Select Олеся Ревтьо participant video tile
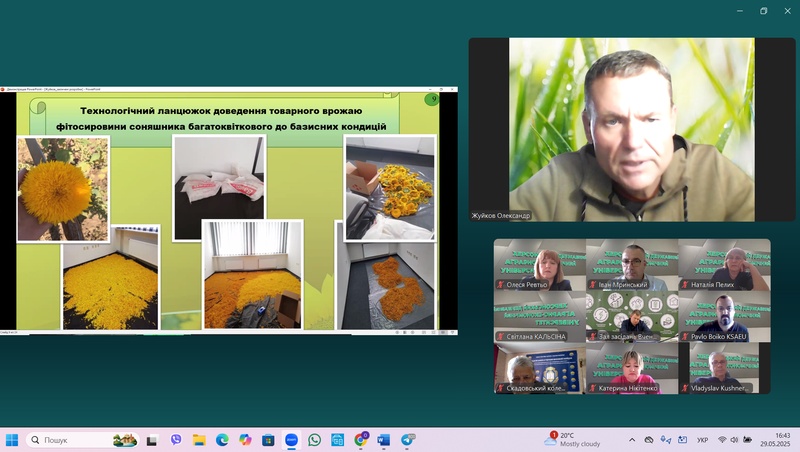800x452 pixels. (x=539, y=265)
